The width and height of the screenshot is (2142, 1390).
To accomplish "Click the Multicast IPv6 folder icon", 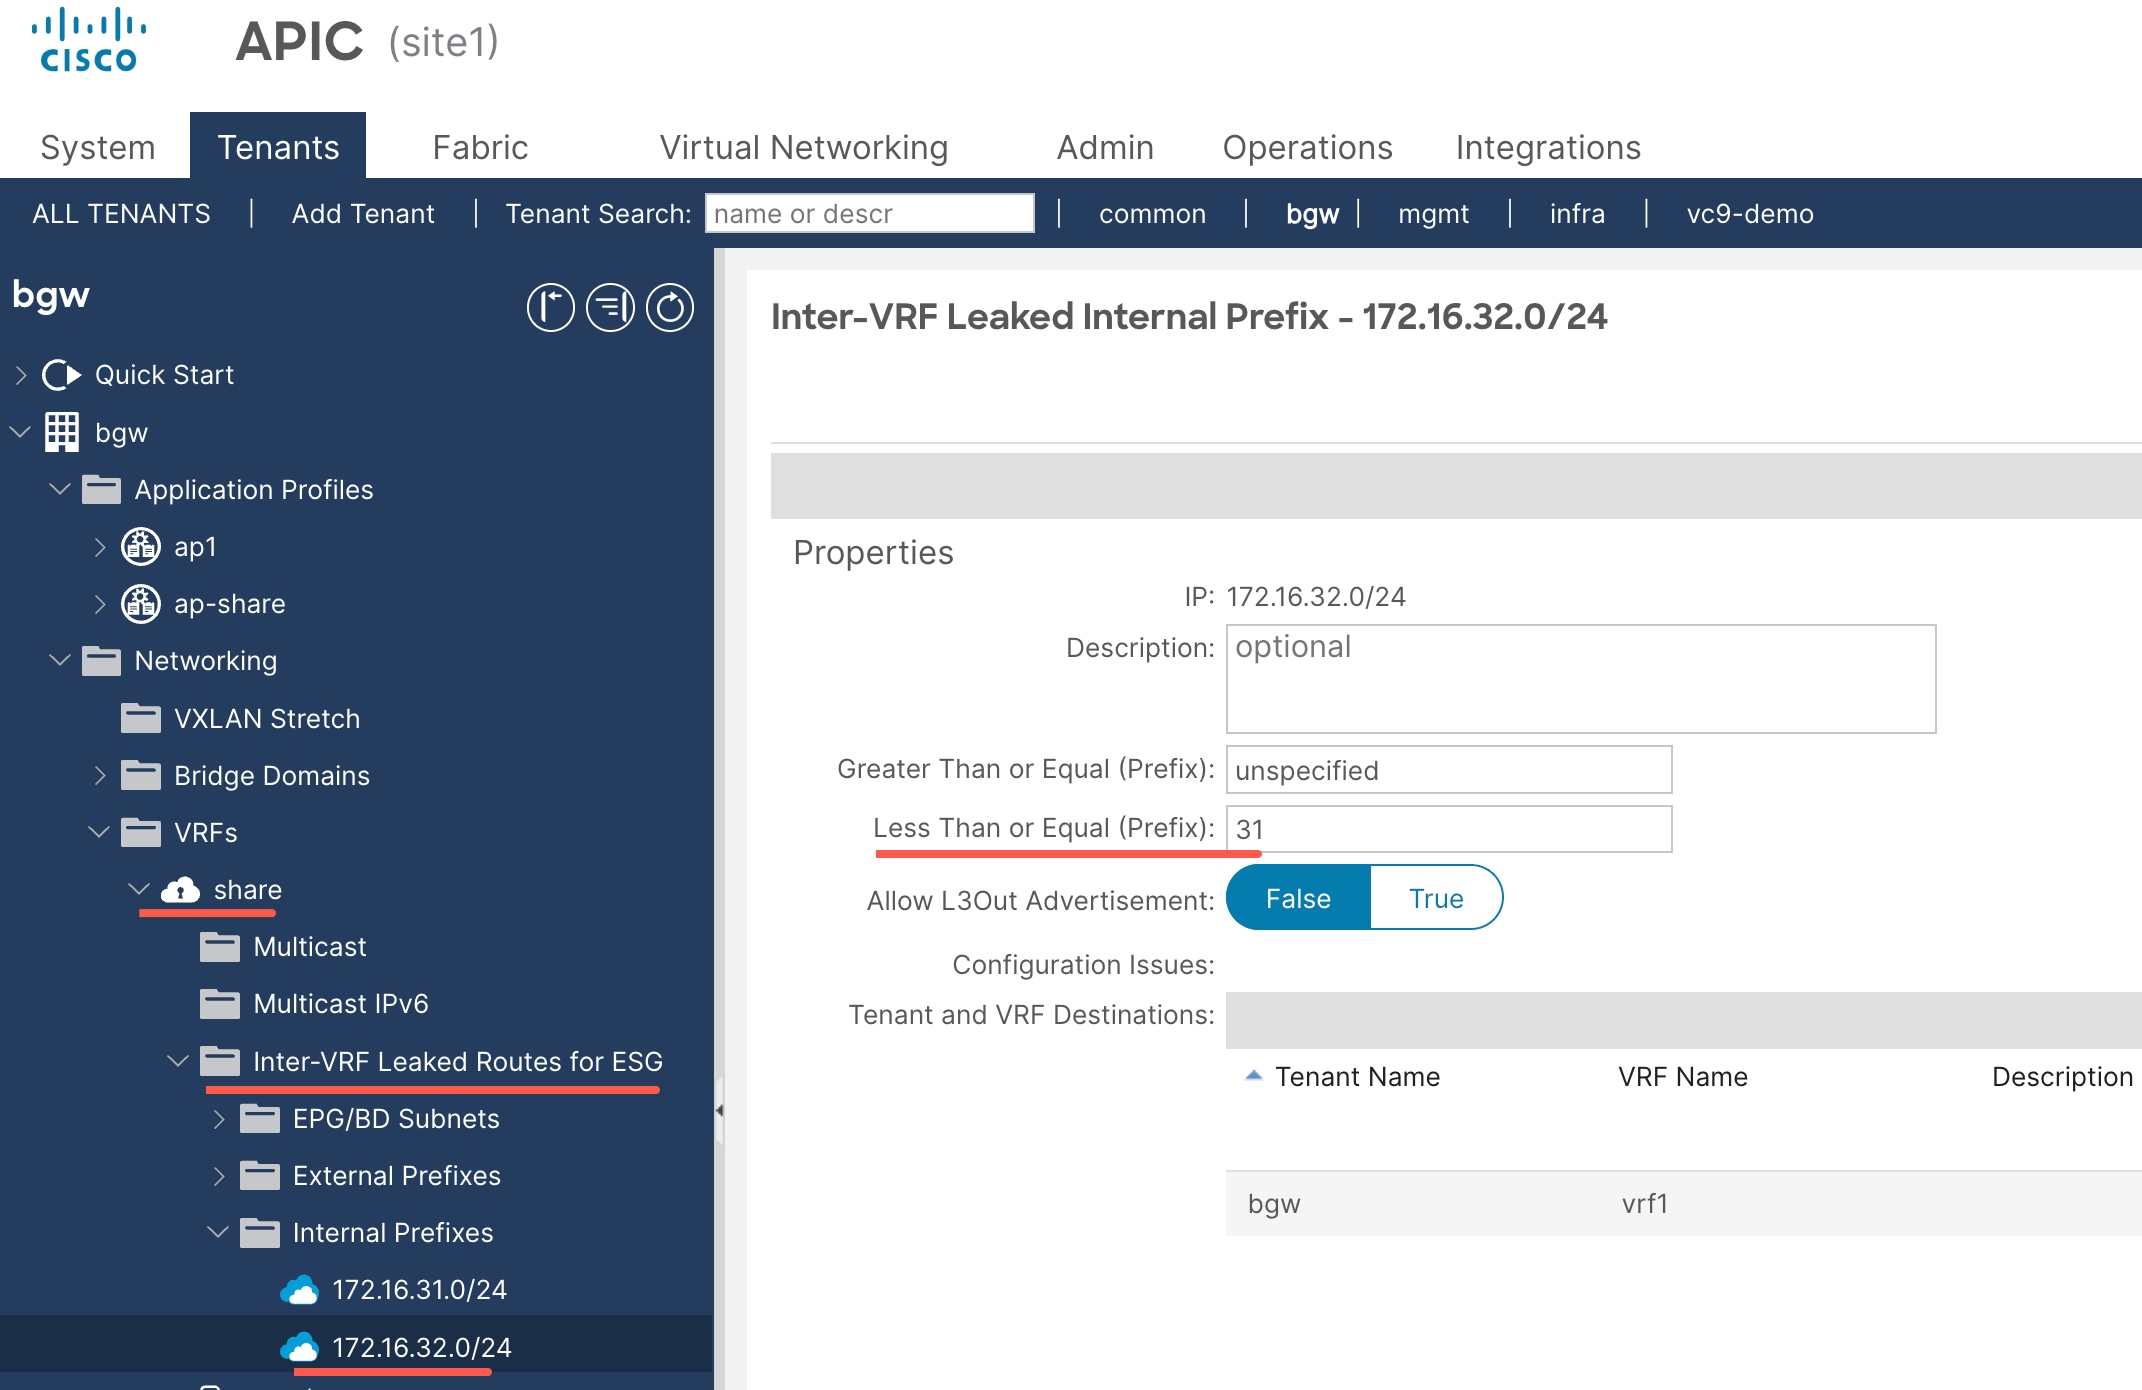I will [220, 1004].
